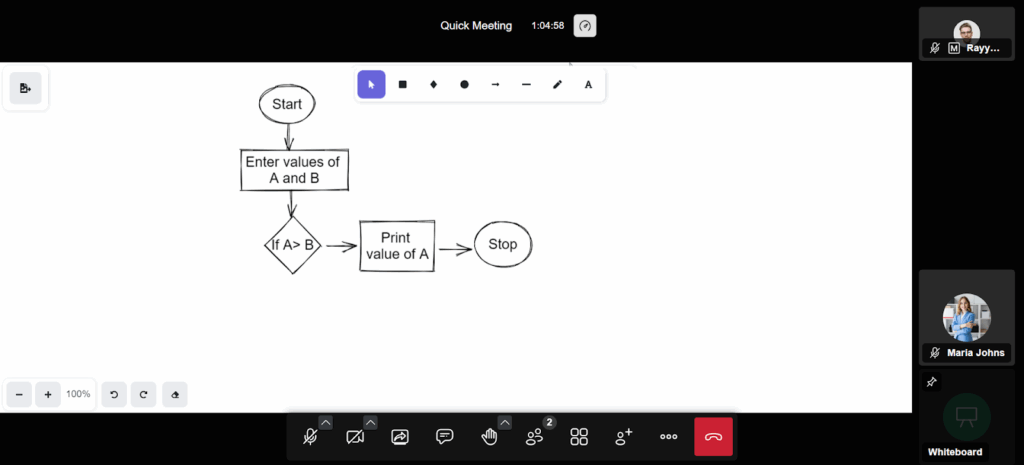Activate the pencil freehand tool
This screenshot has width=1024, height=465.
(x=557, y=85)
